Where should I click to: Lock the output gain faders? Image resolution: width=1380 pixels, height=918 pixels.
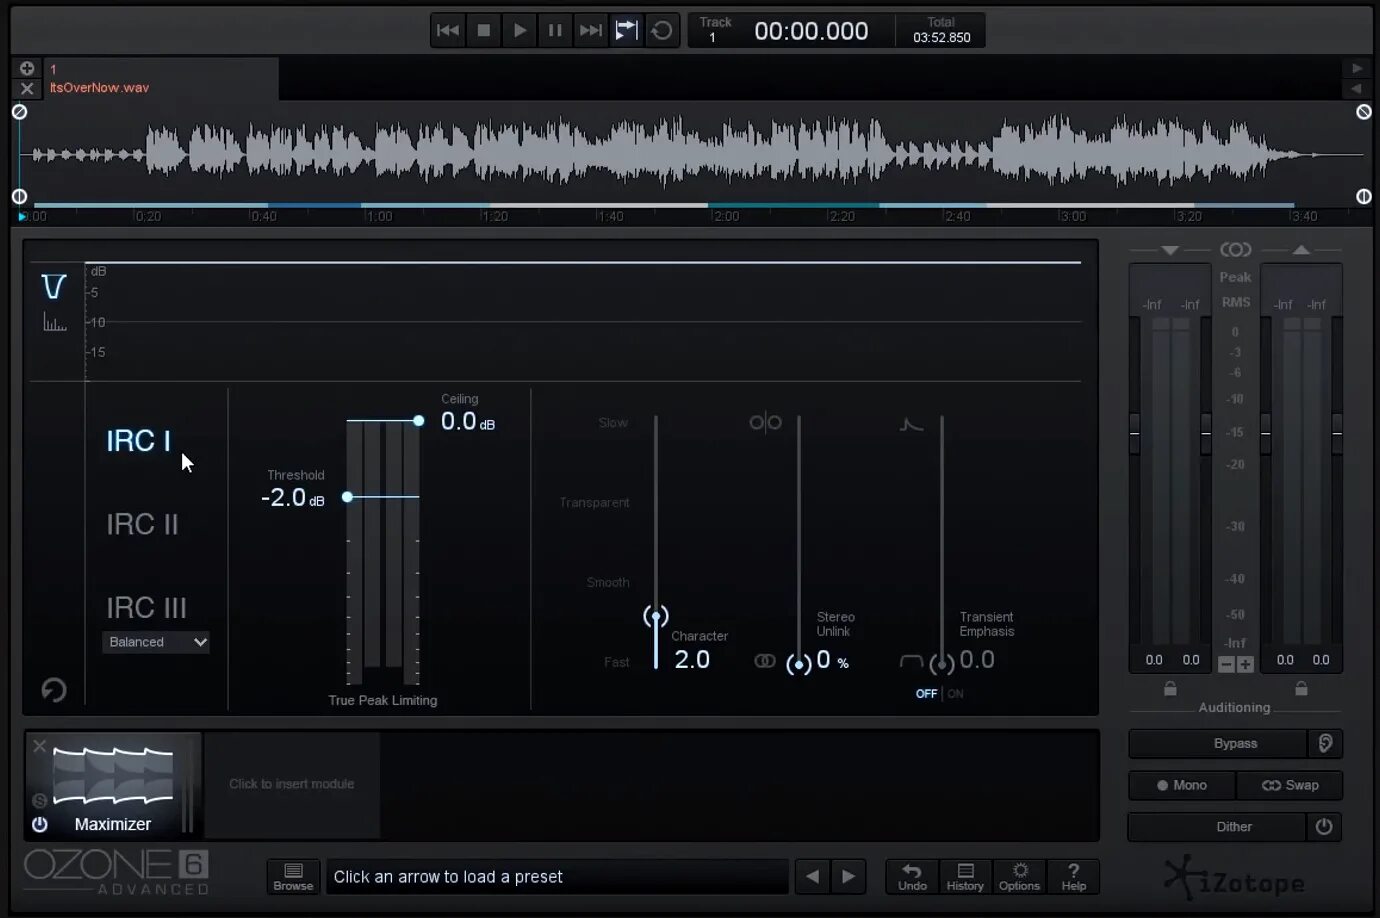point(1301,689)
